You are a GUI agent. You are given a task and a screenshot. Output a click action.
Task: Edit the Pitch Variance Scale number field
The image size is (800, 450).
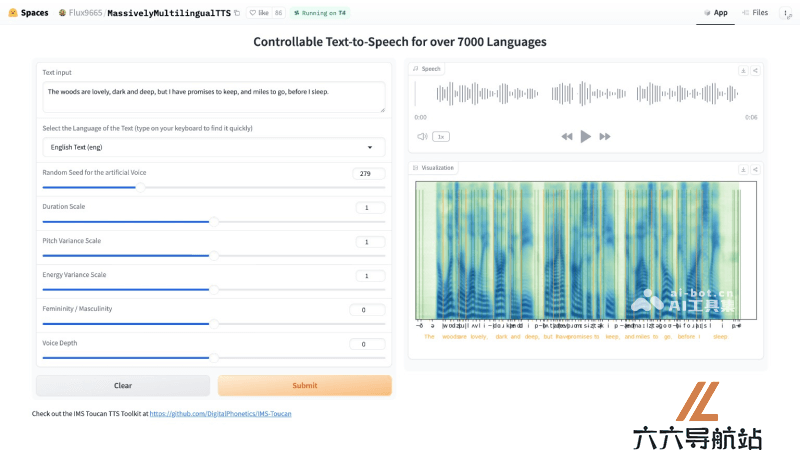(369, 242)
